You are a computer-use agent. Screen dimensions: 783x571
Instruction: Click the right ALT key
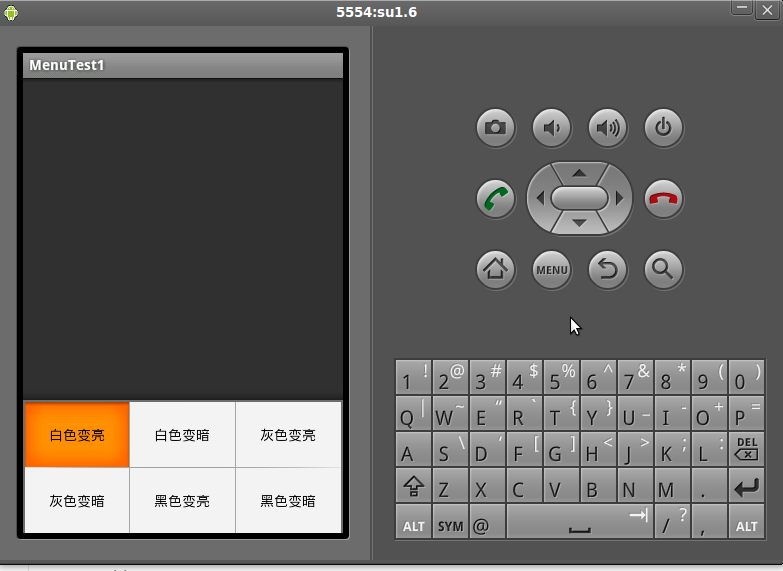(x=746, y=522)
